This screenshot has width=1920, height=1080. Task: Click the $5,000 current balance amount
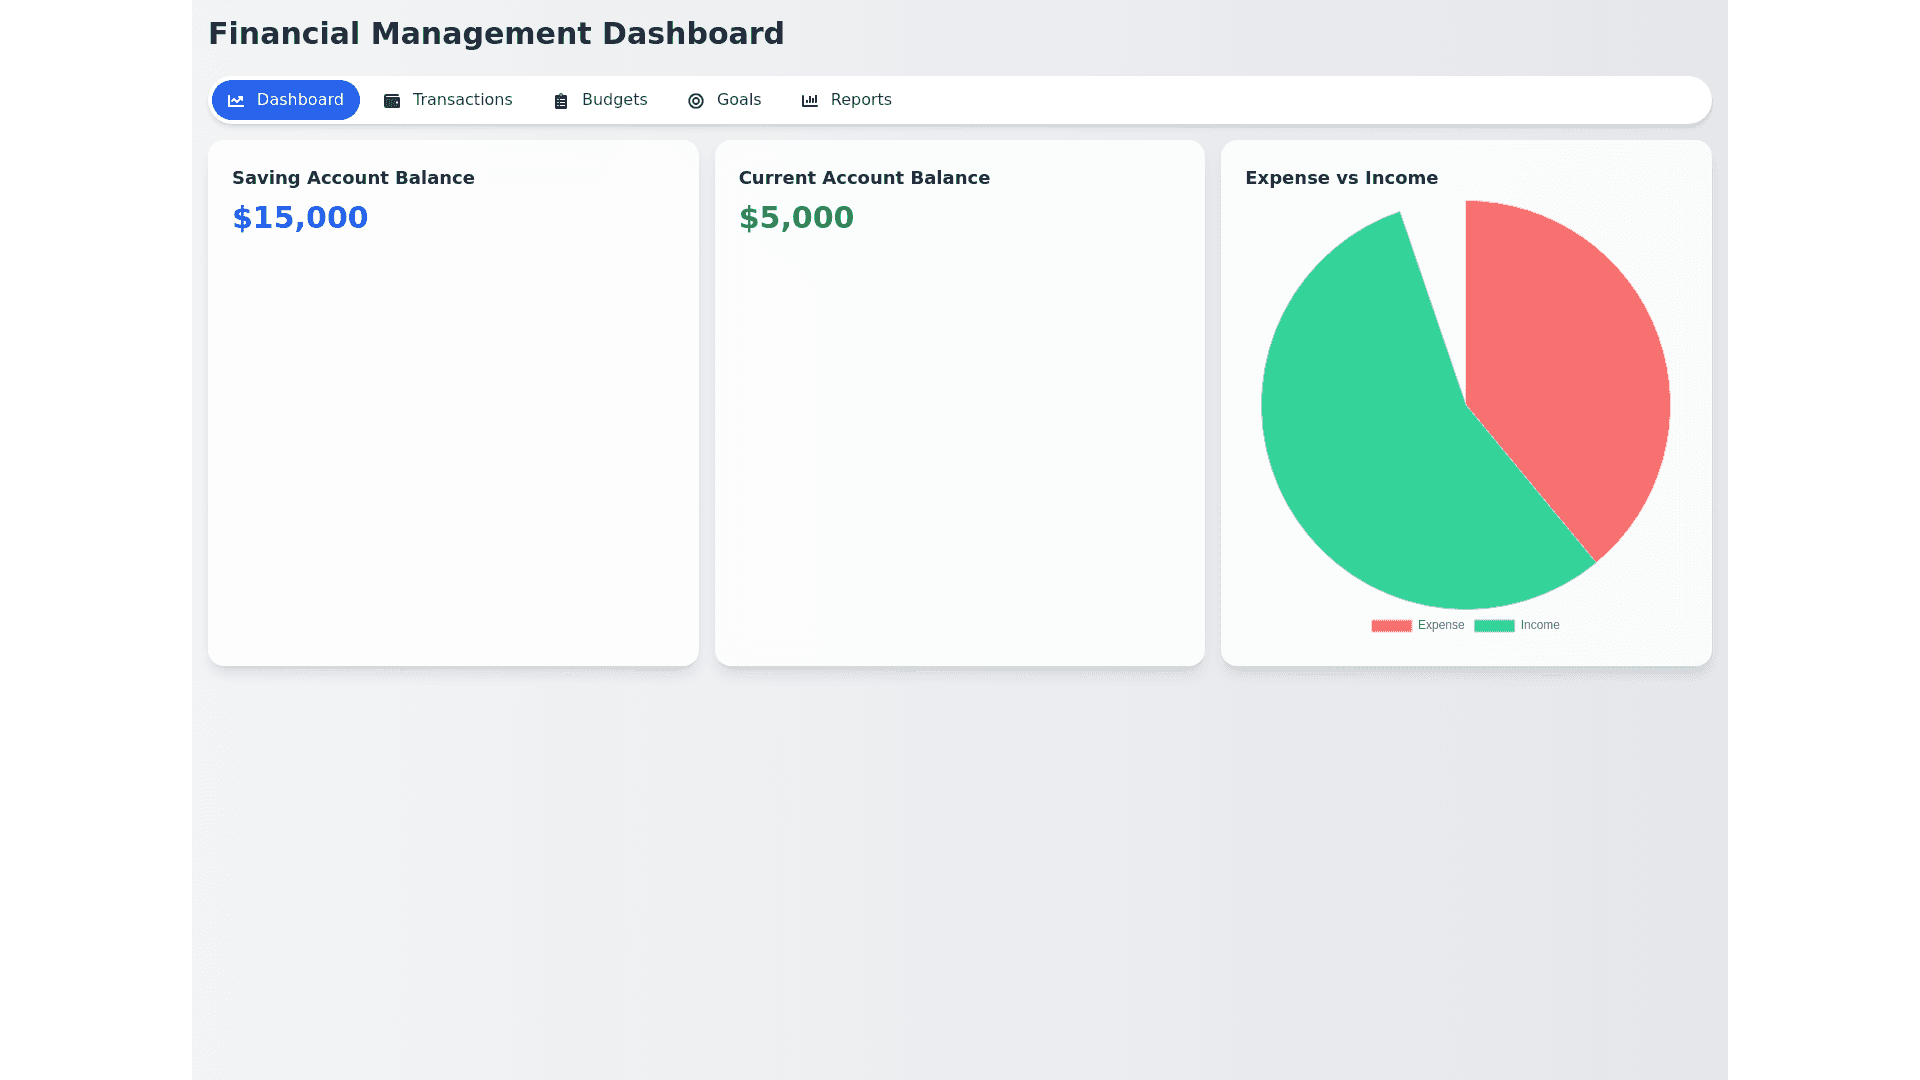pos(796,218)
